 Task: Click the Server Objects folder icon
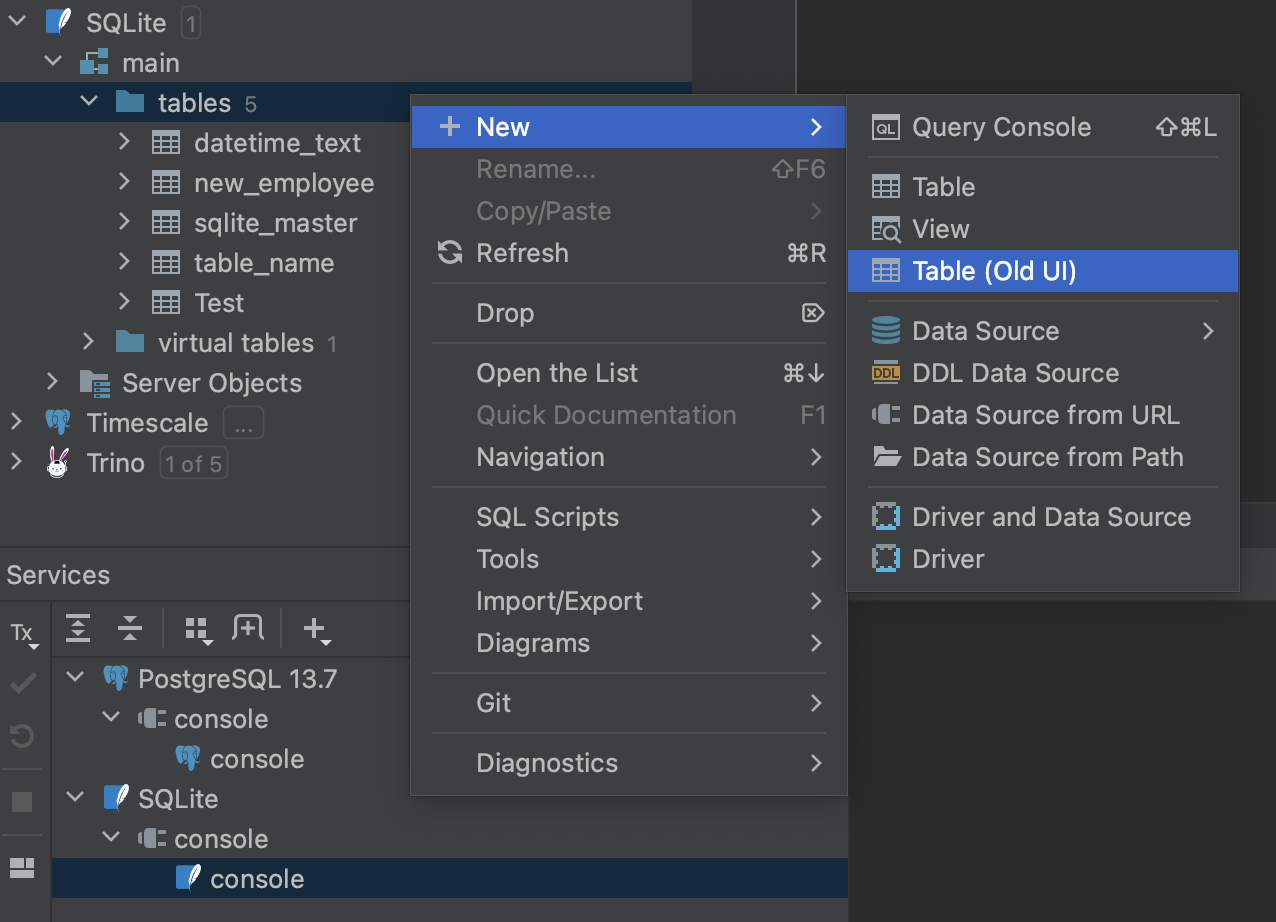pos(94,383)
